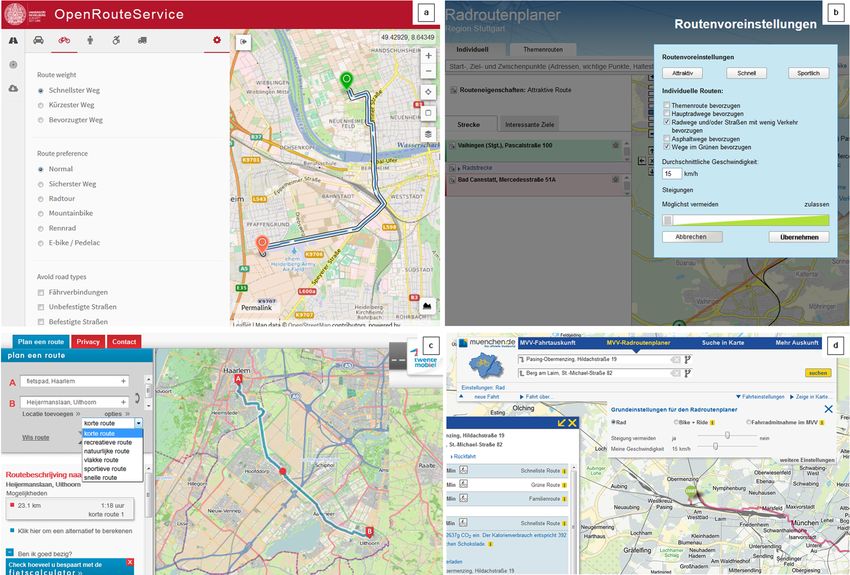Adjust Meine Geschwindigkeit slider

click(716, 446)
